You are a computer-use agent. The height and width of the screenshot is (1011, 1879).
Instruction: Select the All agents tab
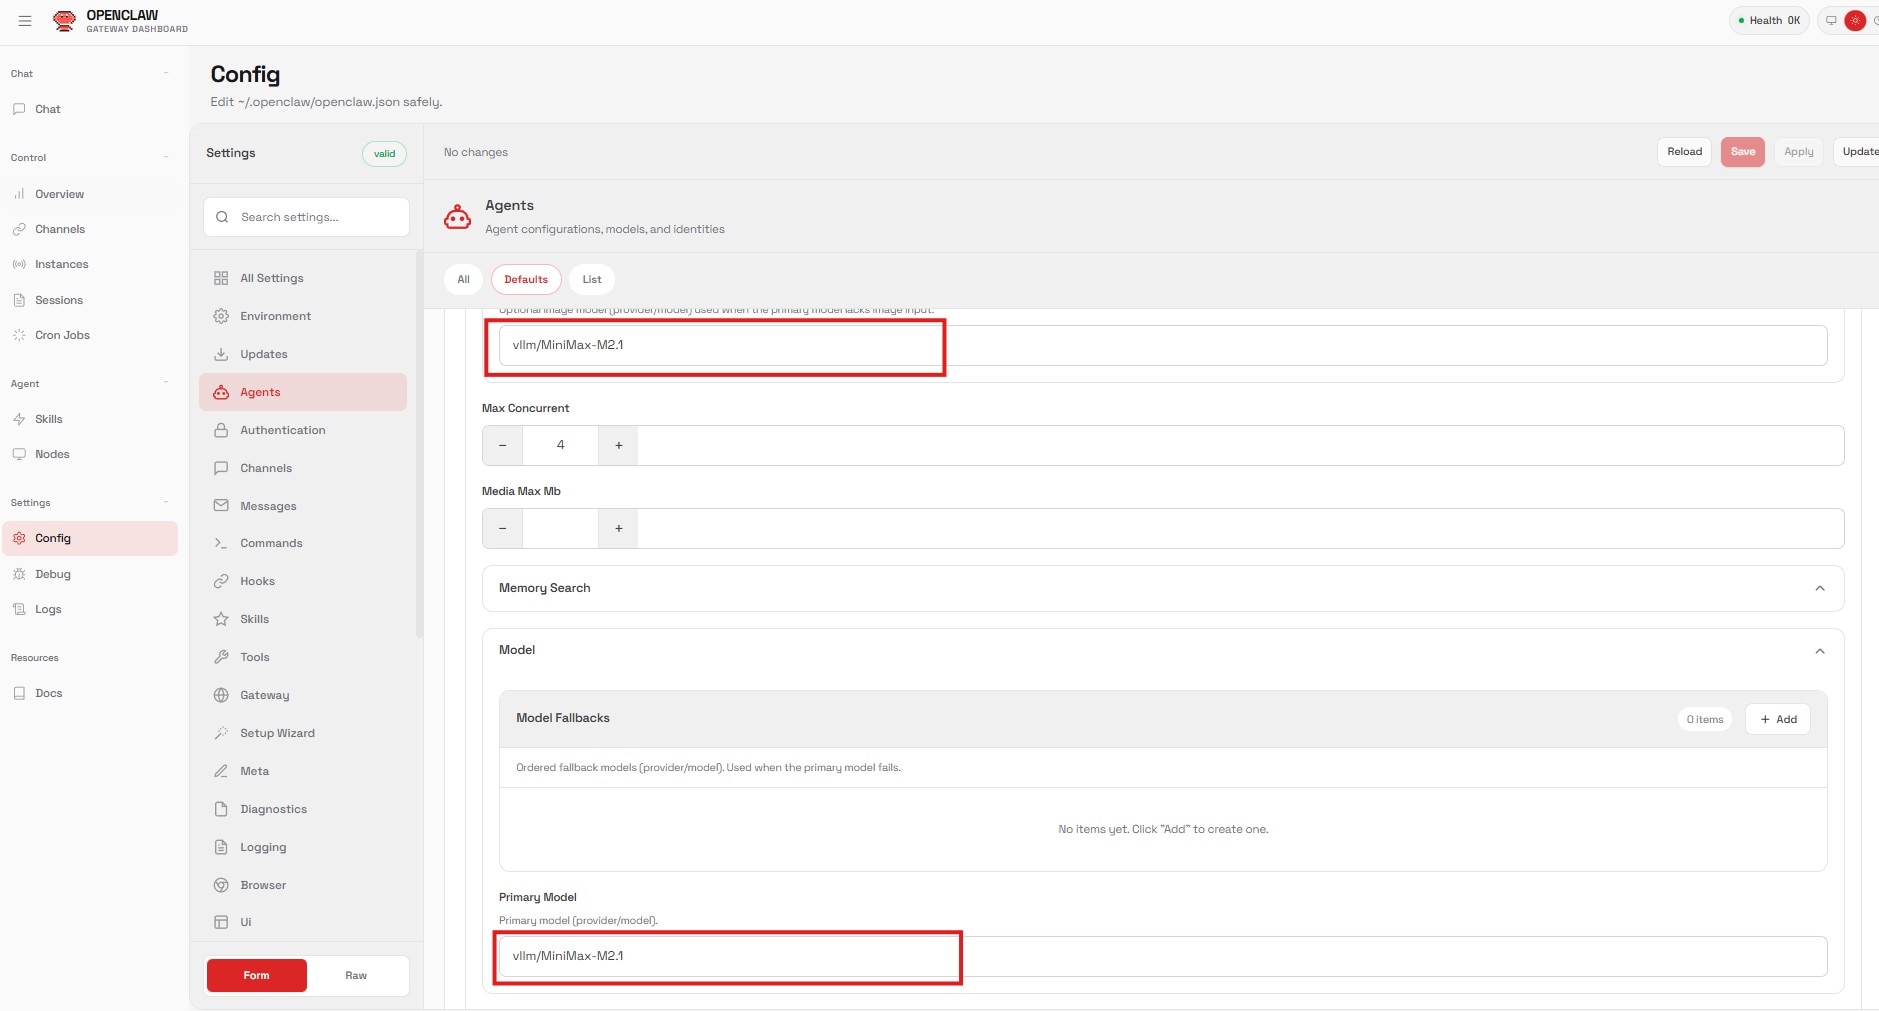463,279
